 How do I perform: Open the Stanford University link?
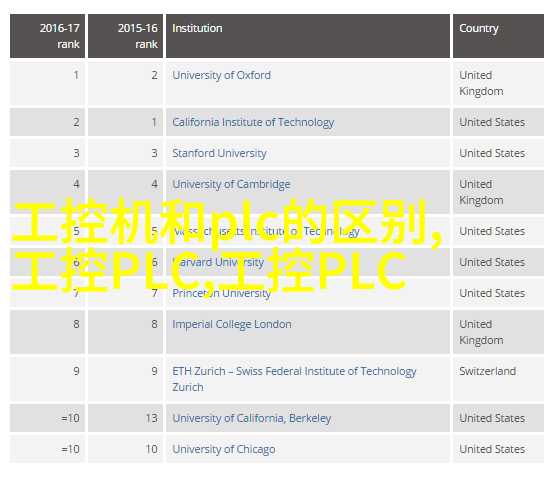pos(219,153)
